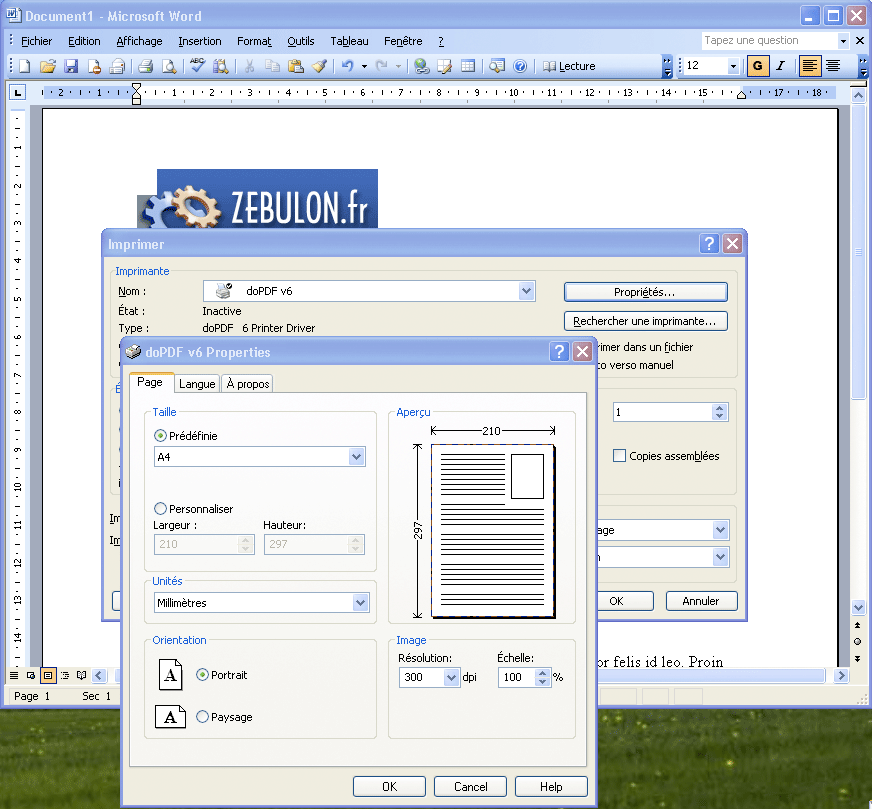Screen dimensions: 872x809
Task: Click the Undo arrow icon
Action: pyautogui.click(x=348, y=66)
